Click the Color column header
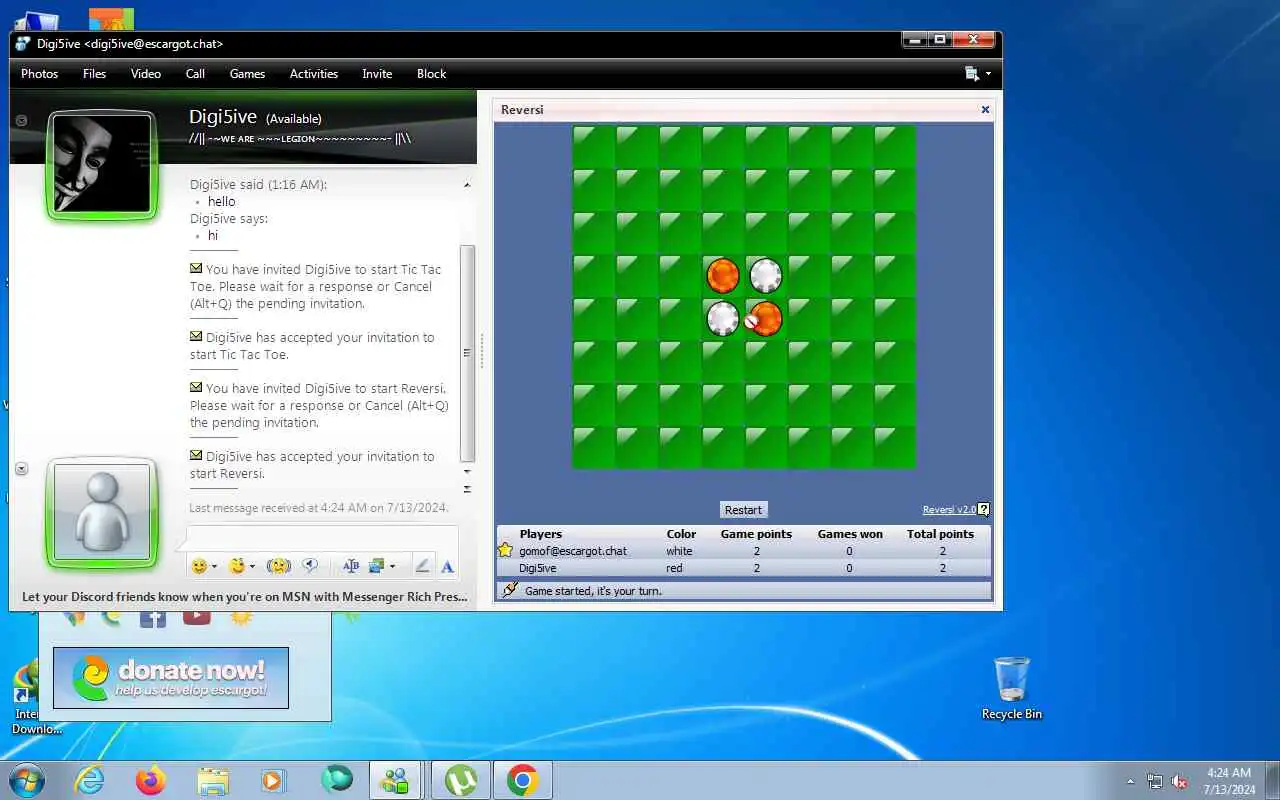 [x=681, y=534]
